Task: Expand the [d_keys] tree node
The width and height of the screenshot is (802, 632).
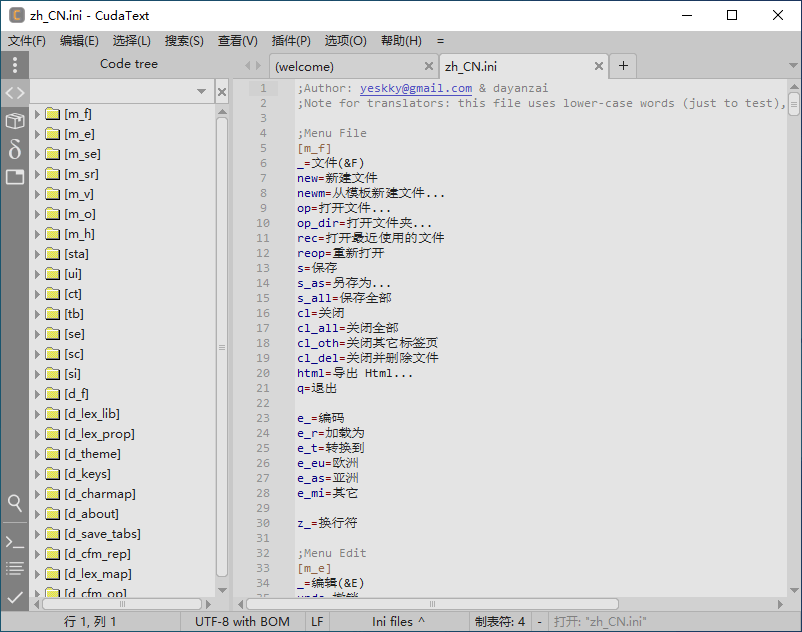Action: 37,474
